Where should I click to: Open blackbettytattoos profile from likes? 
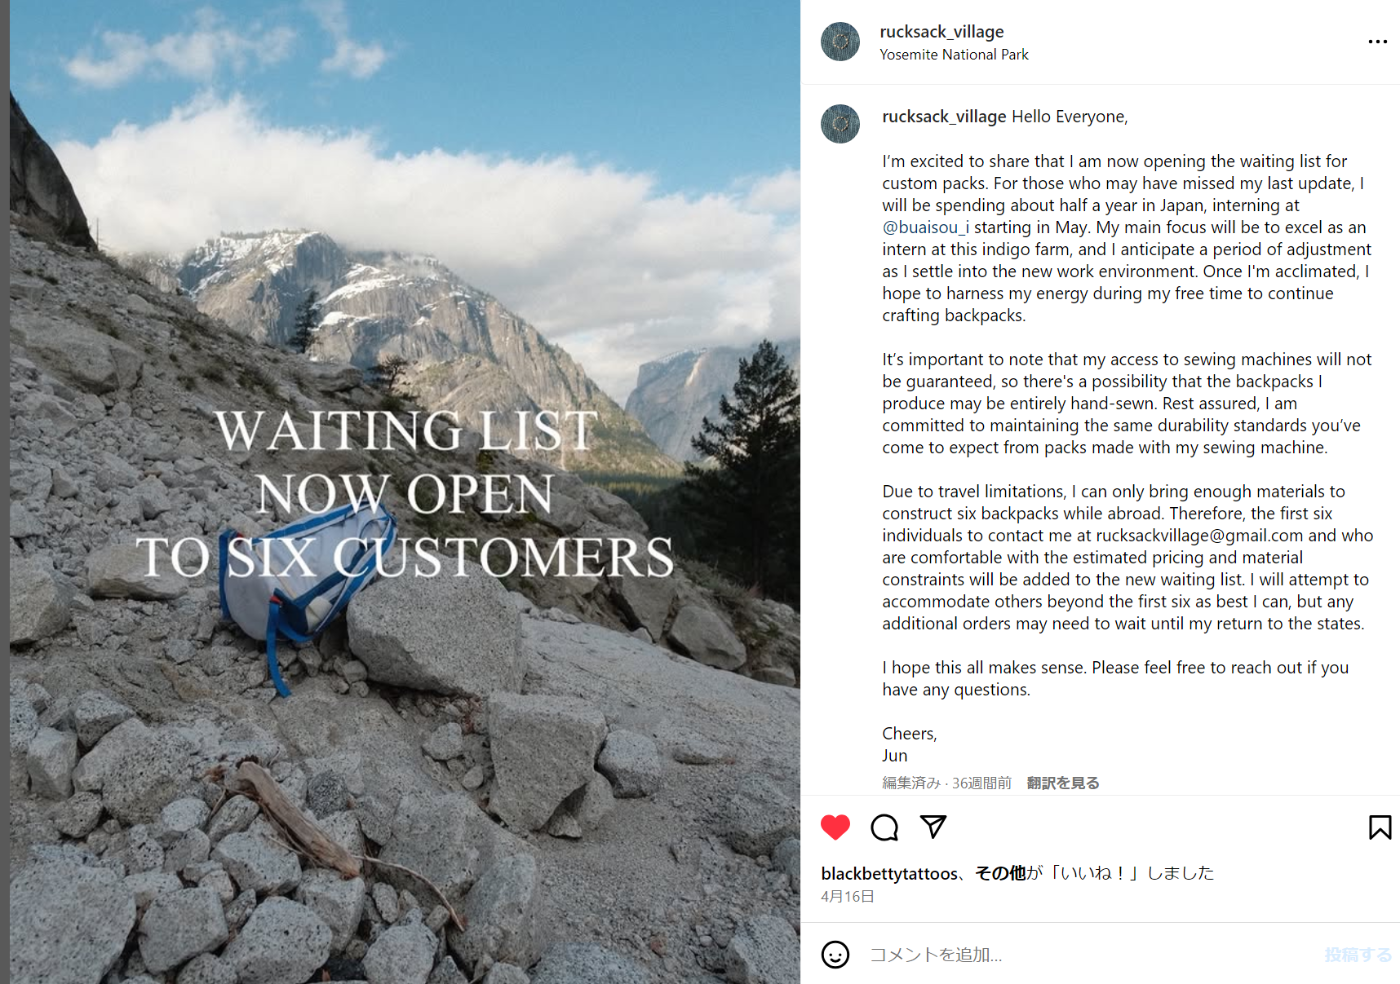[889, 873]
